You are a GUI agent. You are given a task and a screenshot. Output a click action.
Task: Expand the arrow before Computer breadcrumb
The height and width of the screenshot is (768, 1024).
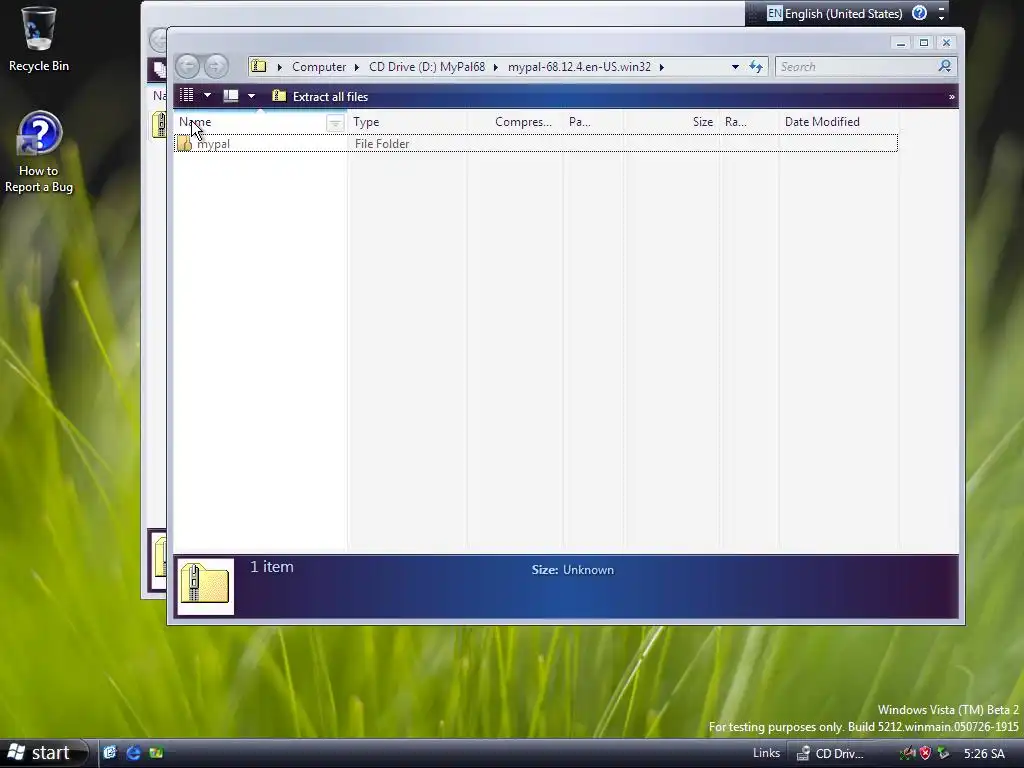pyautogui.click(x=280, y=67)
